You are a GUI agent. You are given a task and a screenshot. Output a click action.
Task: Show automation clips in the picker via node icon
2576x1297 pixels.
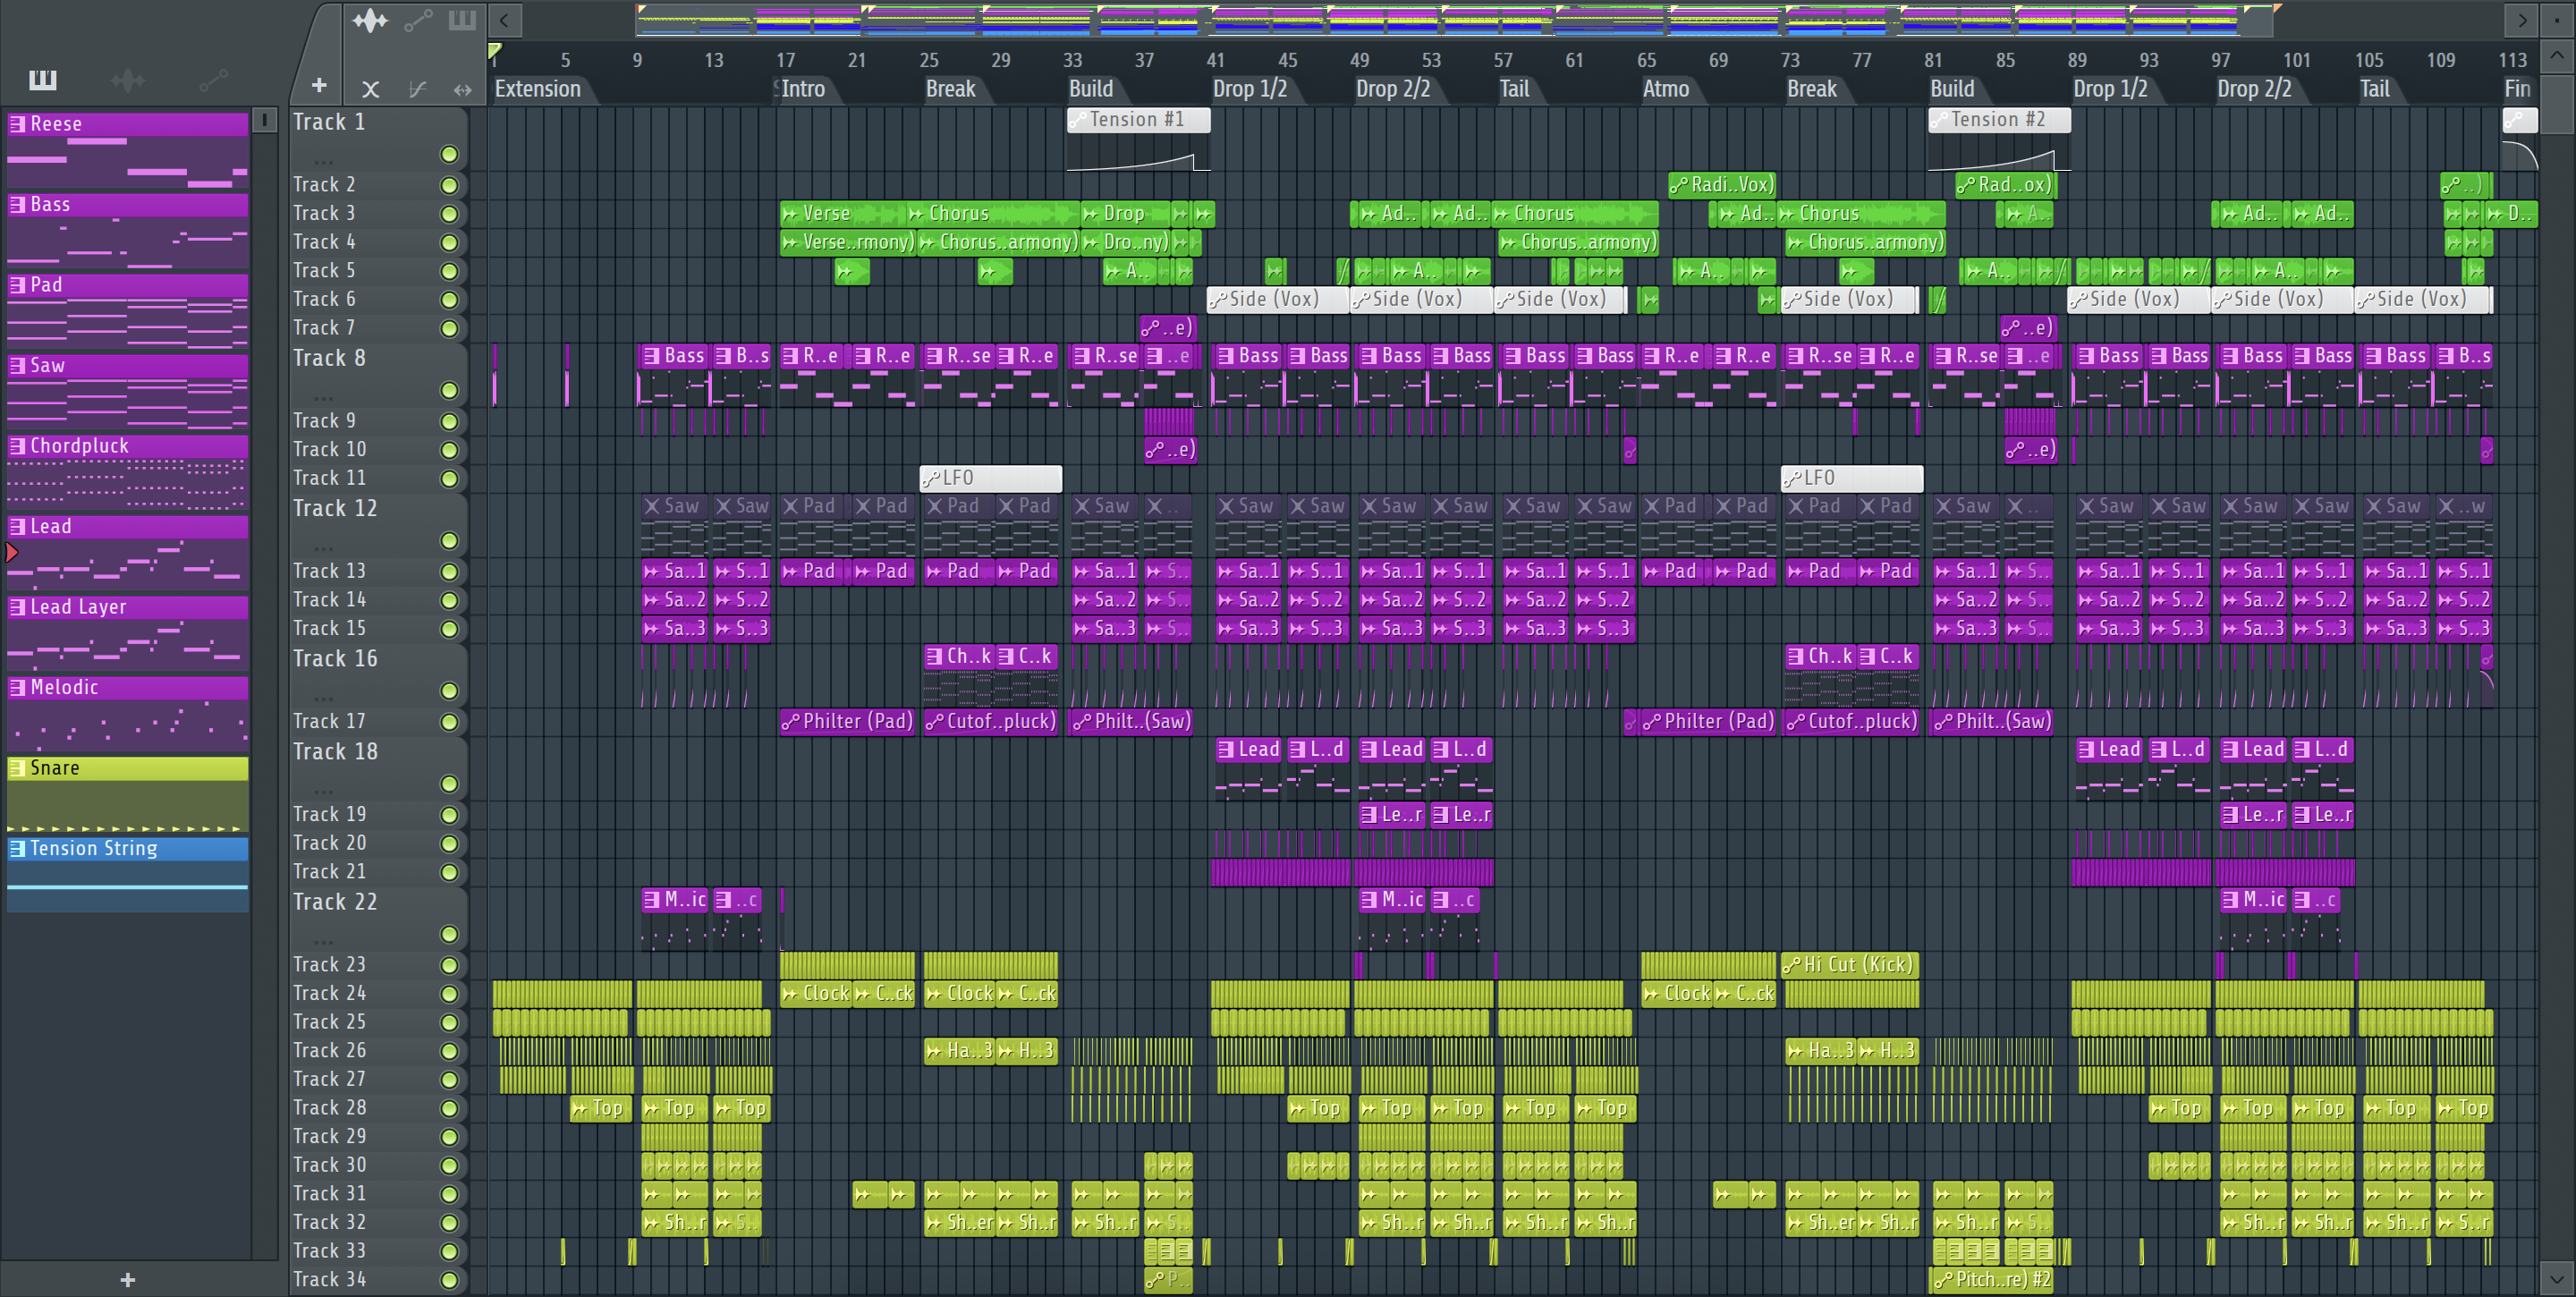(x=213, y=80)
